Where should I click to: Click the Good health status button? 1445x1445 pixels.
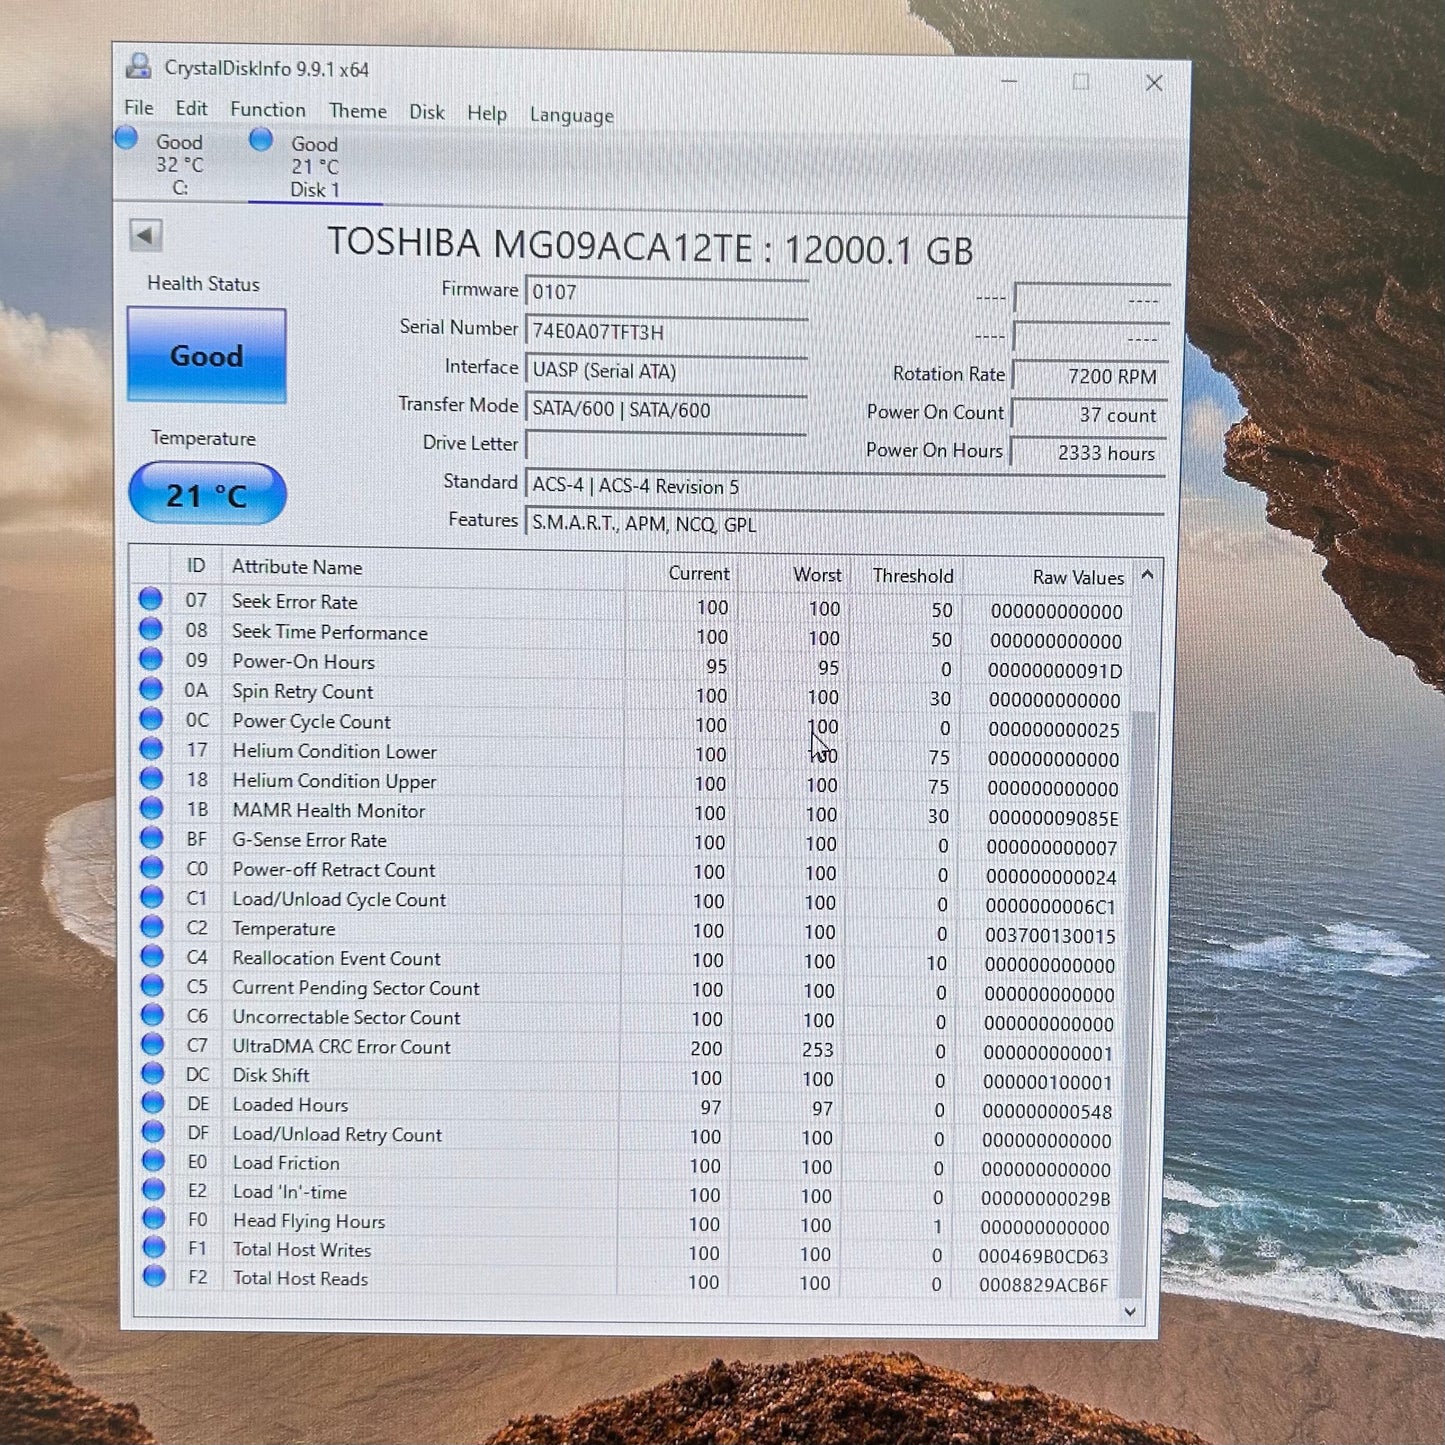coord(207,355)
